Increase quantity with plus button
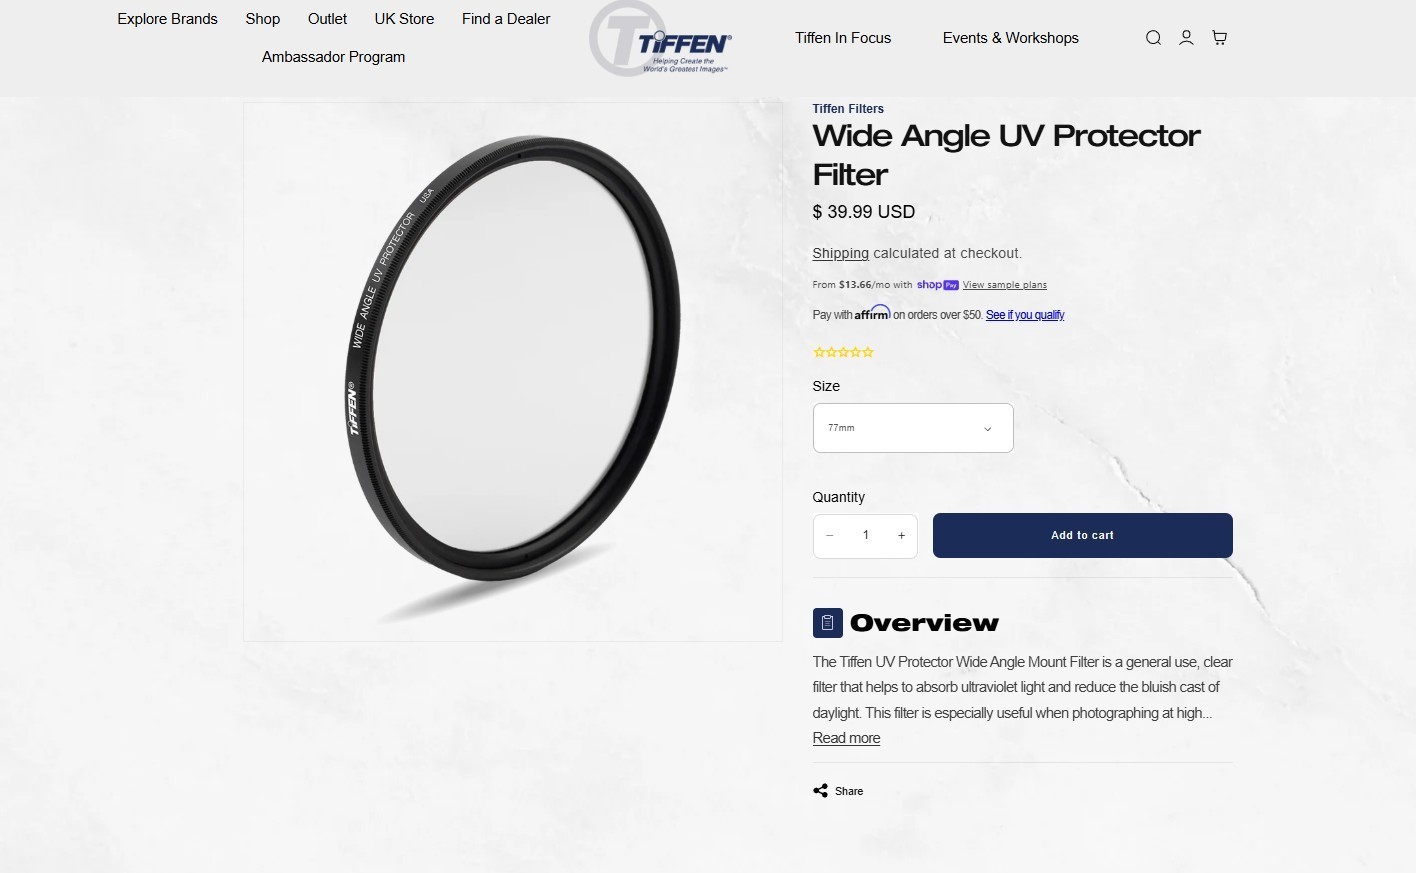This screenshot has height=873, width=1416. pyautogui.click(x=901, y=536)
